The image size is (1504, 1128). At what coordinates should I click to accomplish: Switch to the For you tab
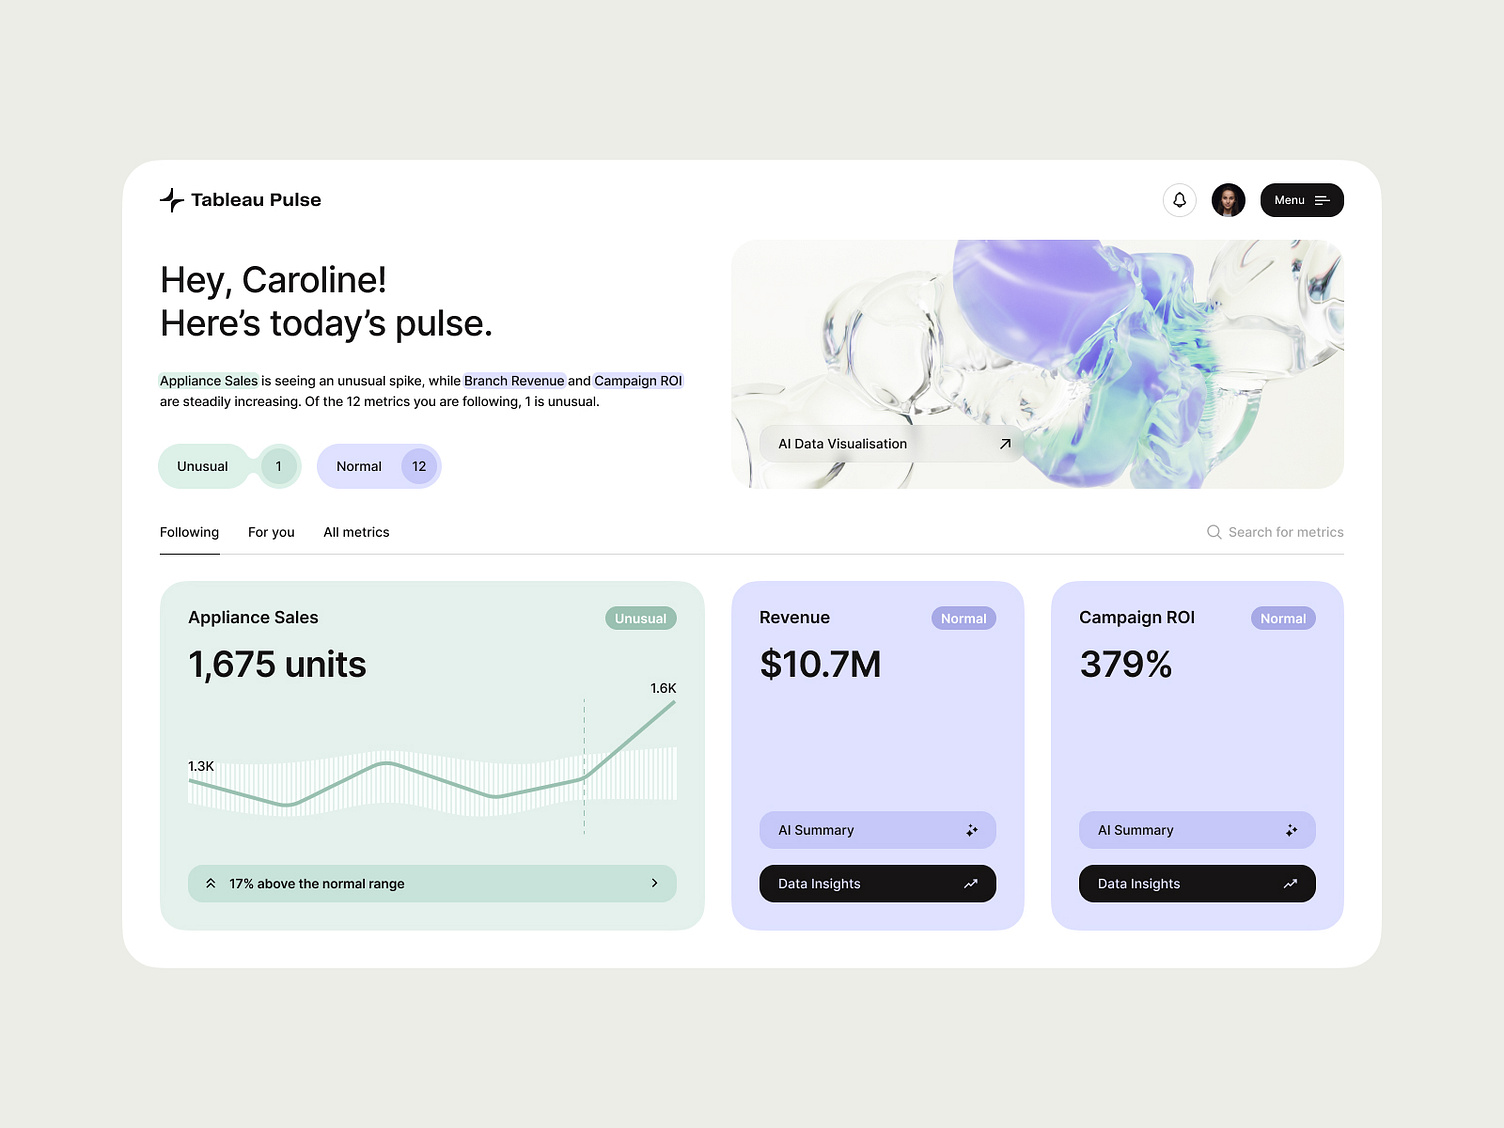click(271, 532)
